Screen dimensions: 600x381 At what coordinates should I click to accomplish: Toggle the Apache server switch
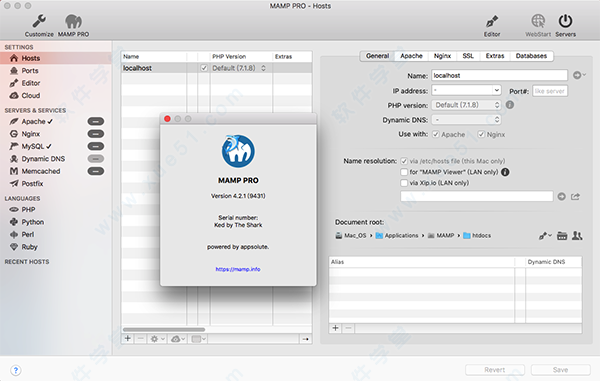tap(96, 122)
